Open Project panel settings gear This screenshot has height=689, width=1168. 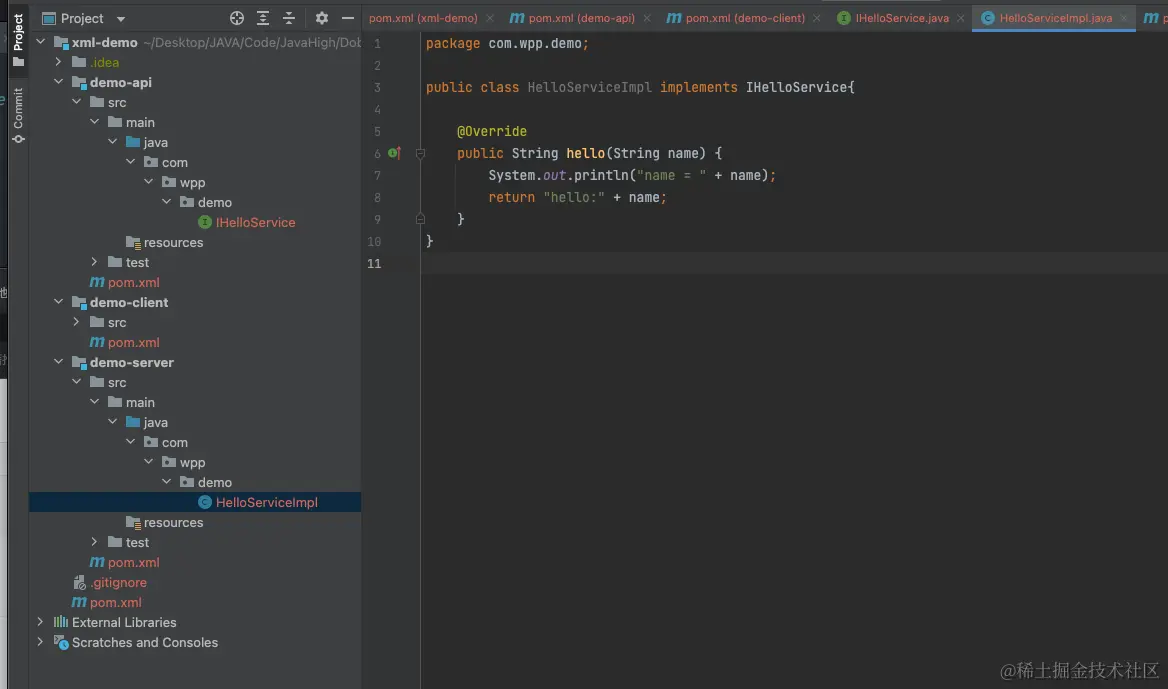pyautogui.click(x=321, y=18)
